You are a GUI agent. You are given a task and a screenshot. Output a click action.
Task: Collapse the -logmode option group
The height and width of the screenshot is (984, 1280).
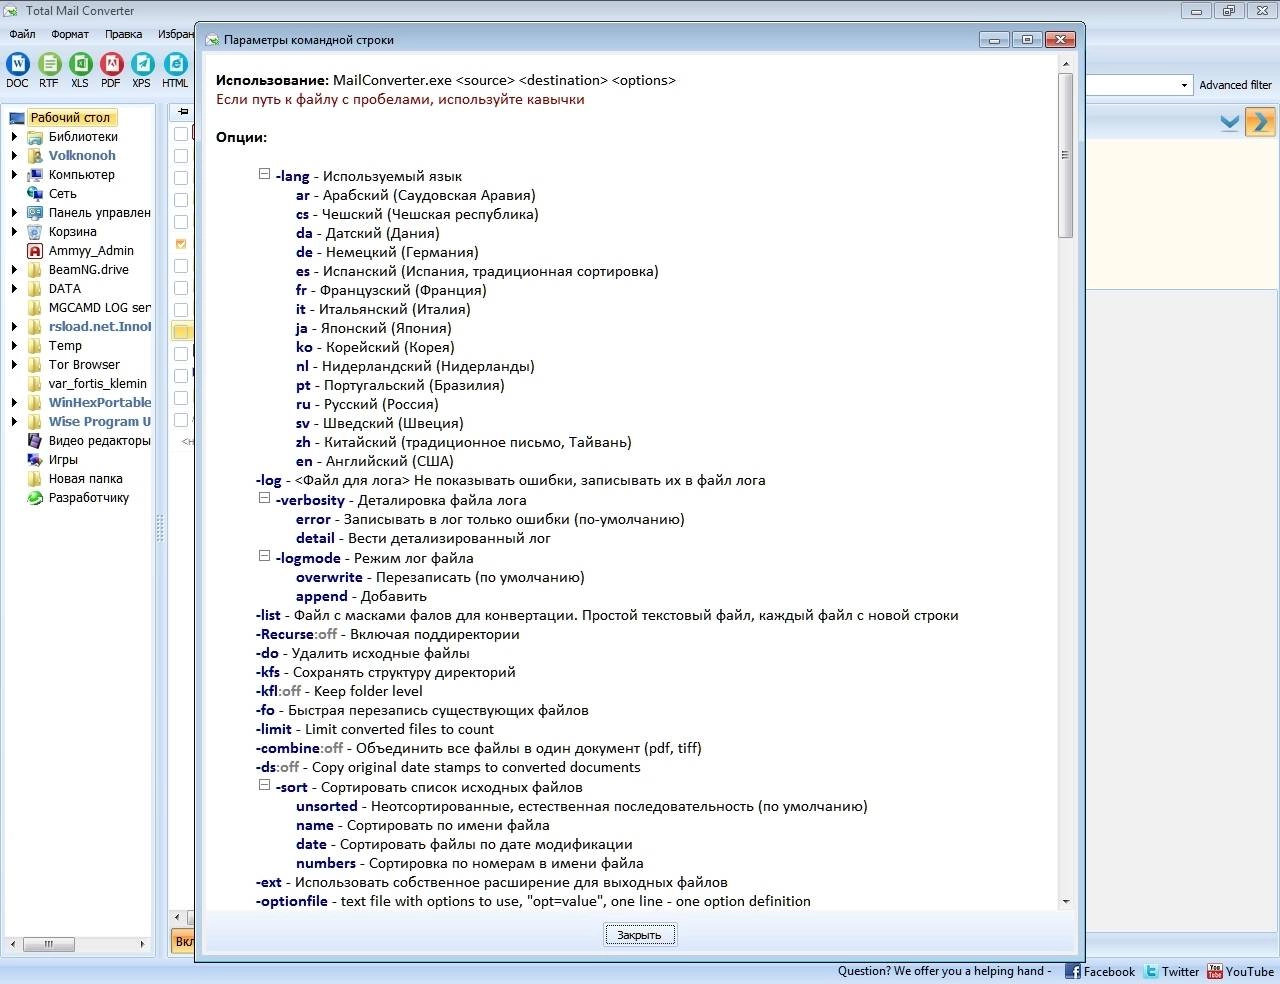pyautogui.click(x=264, y=556)
